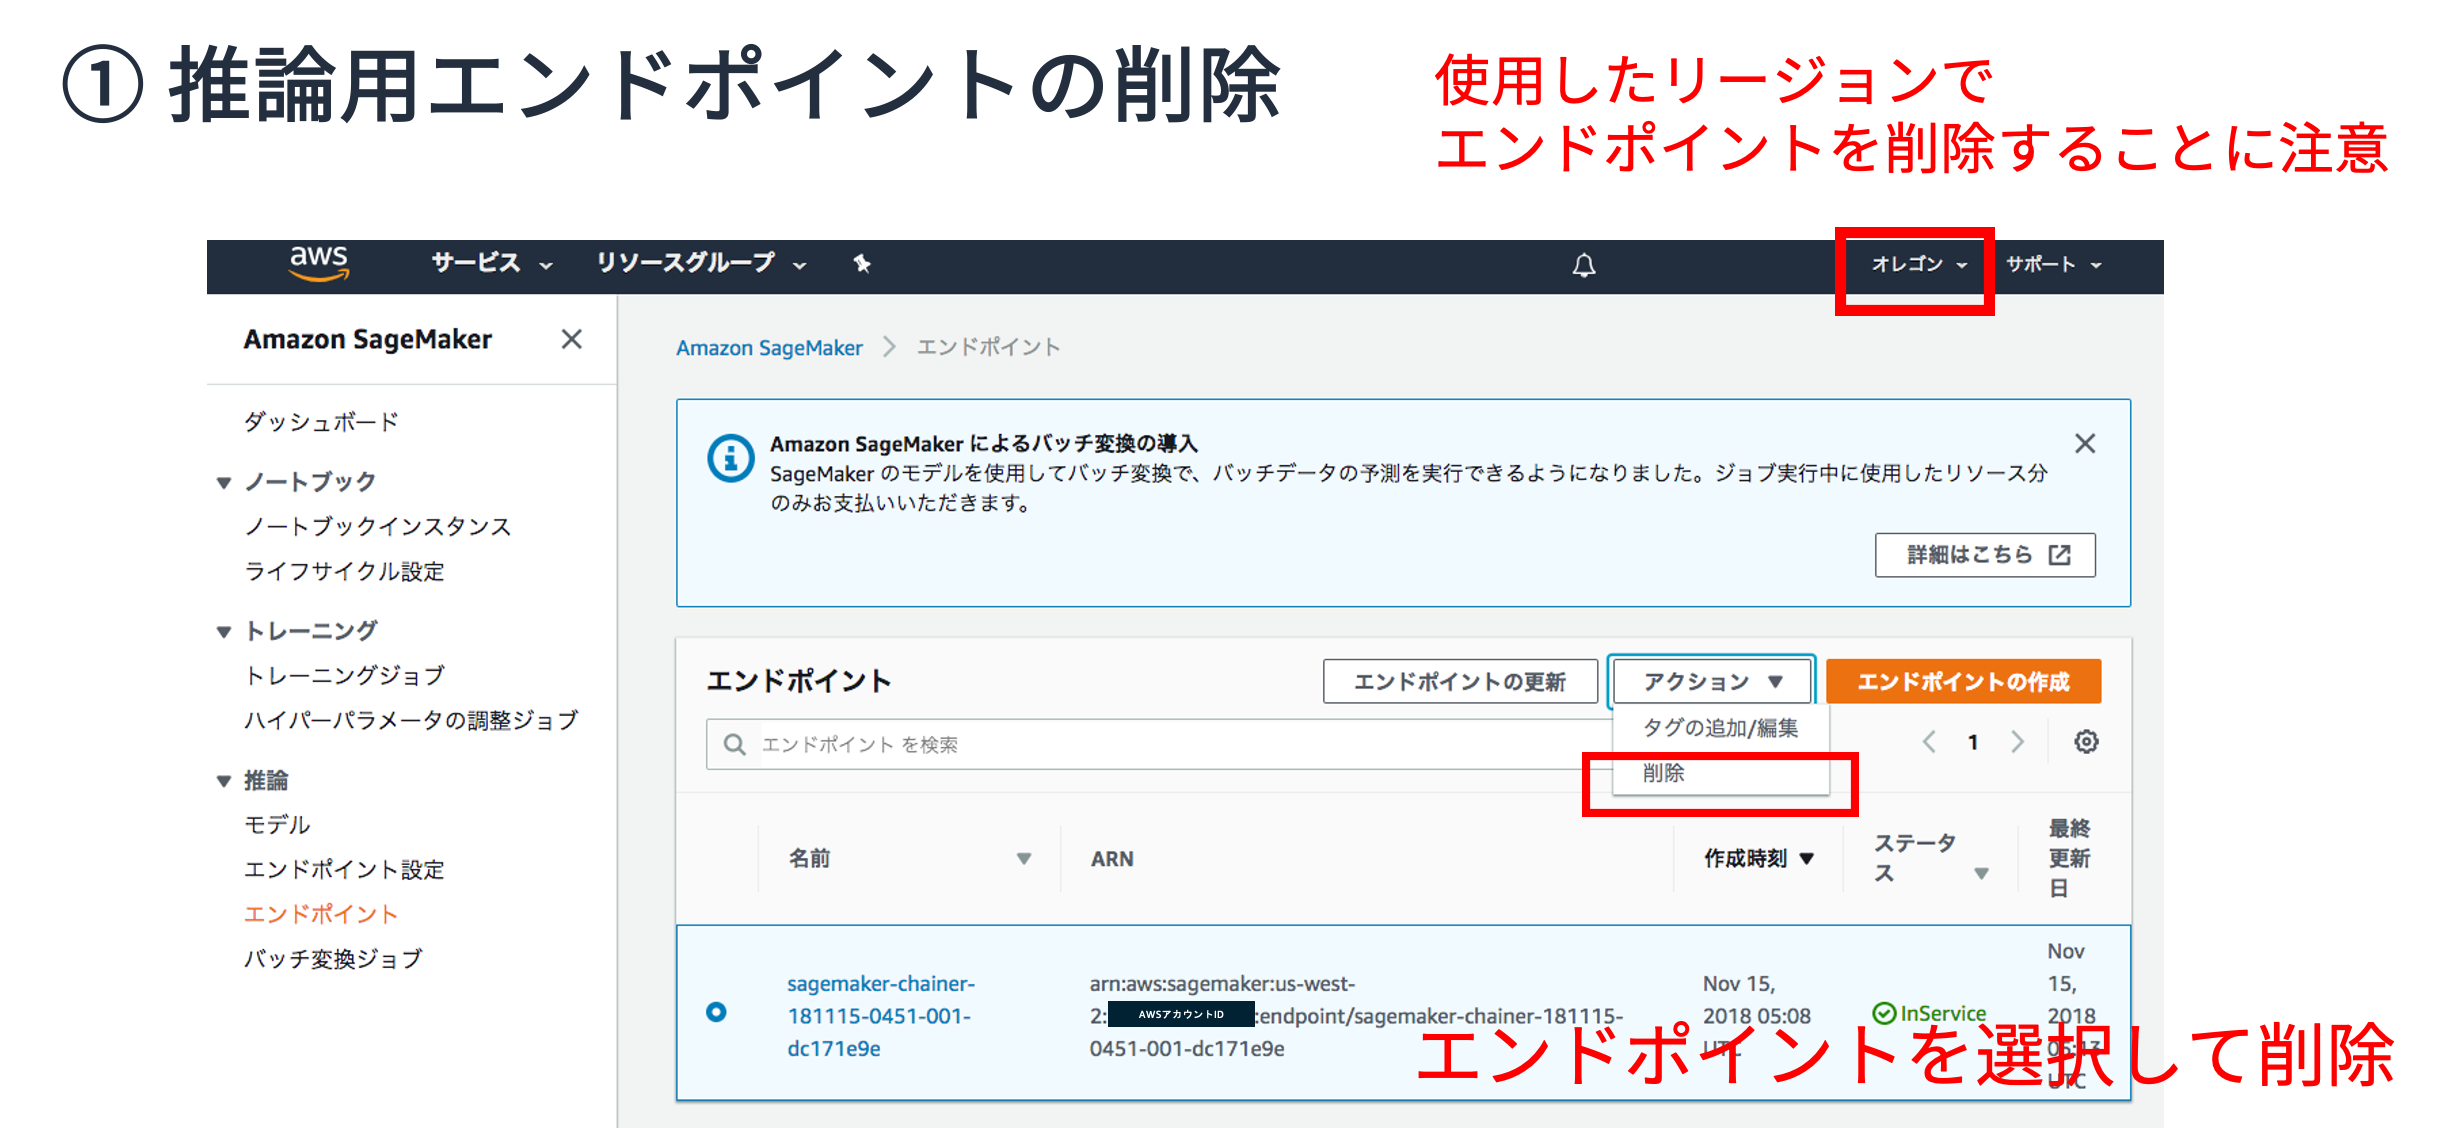This screenshot has height=1128, width=2440.
Task: Click the AWS logo home icon
Action: (x=319, y=263)
